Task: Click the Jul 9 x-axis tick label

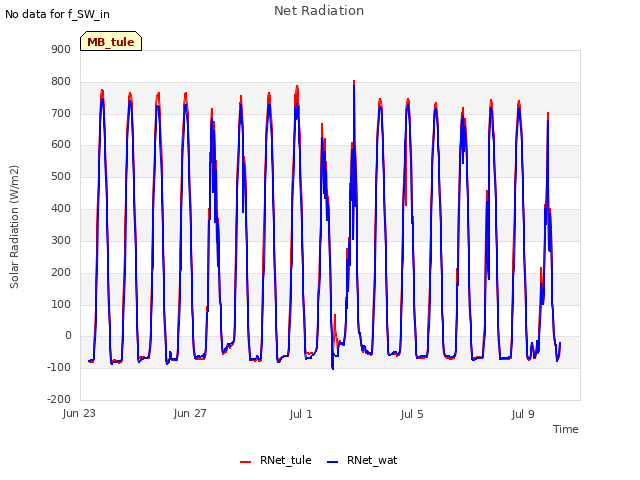Action: point(523,414)
